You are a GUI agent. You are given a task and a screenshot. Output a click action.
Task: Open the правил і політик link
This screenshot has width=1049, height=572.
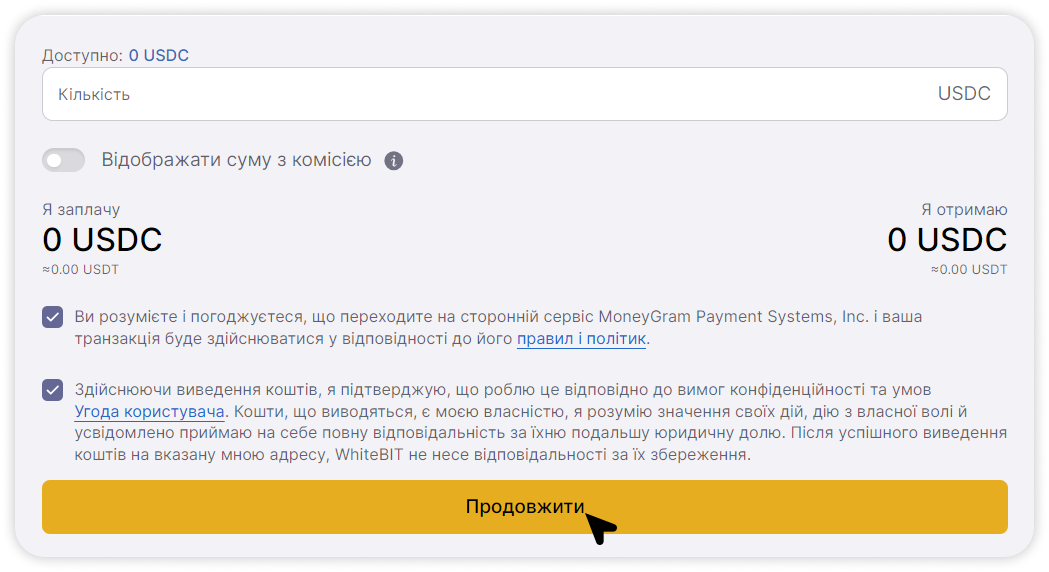click(581, 339)
